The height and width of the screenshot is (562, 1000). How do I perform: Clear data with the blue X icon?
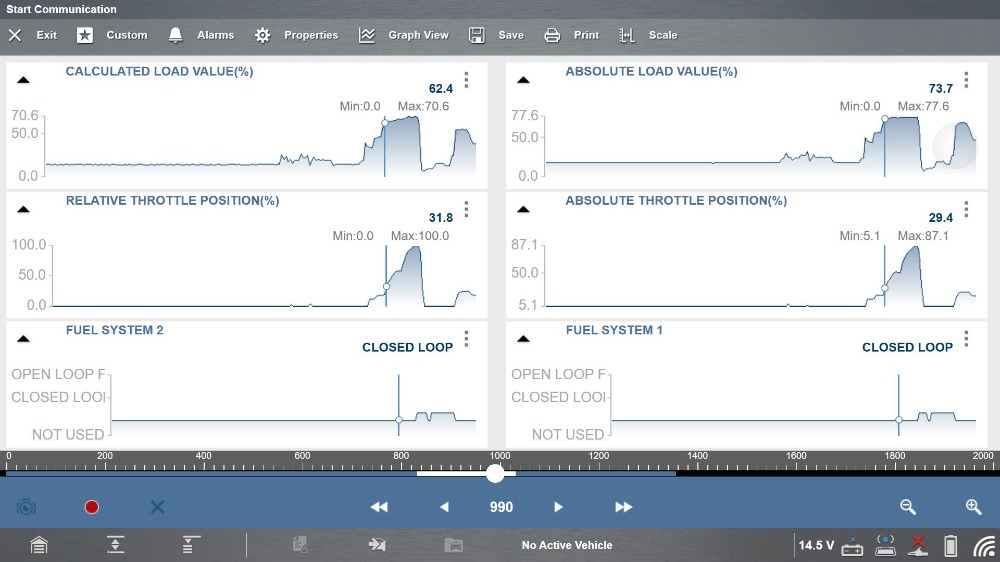[157, 507]
